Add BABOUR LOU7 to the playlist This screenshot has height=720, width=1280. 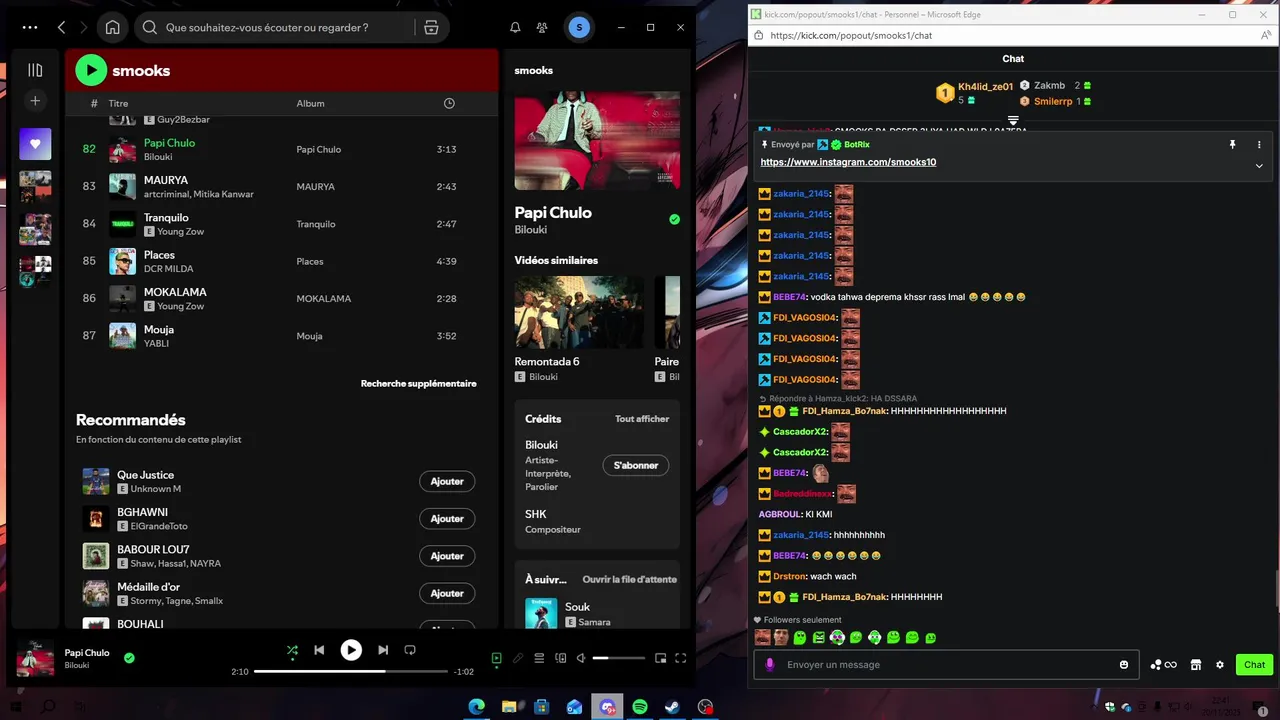coord(447,556)
